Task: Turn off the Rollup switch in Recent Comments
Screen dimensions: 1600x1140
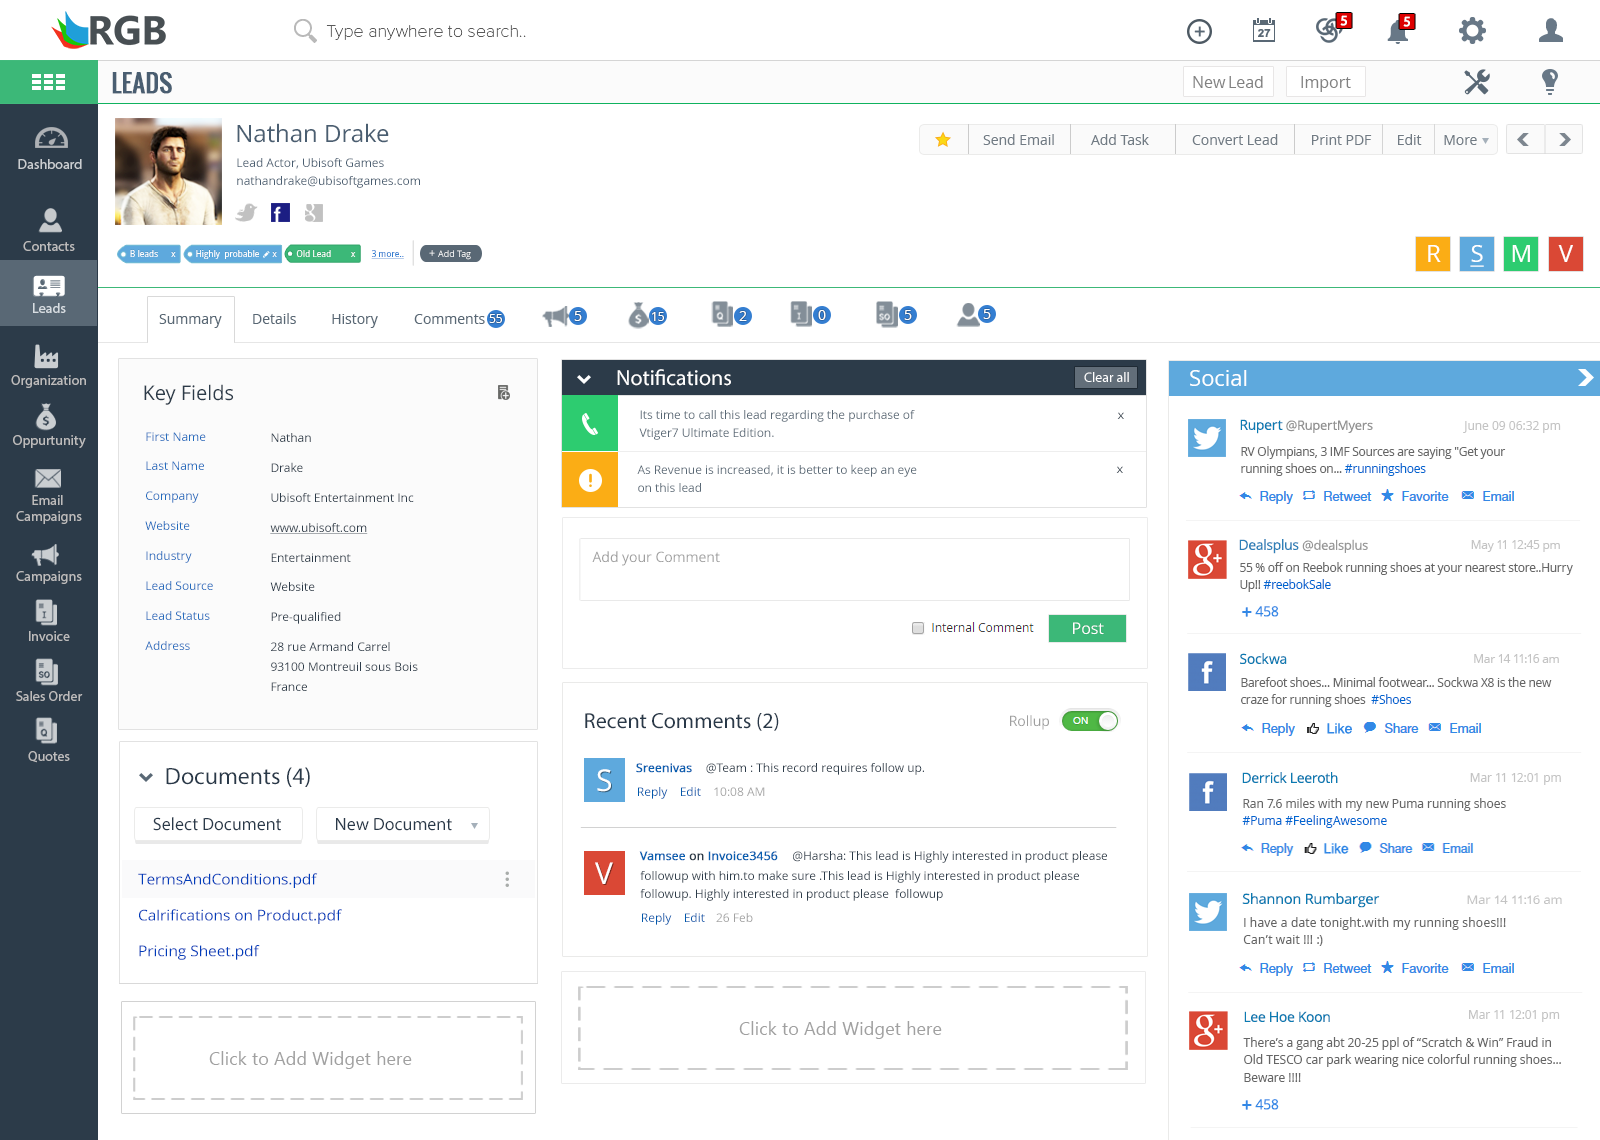Action: click(x=1089, y=720)
